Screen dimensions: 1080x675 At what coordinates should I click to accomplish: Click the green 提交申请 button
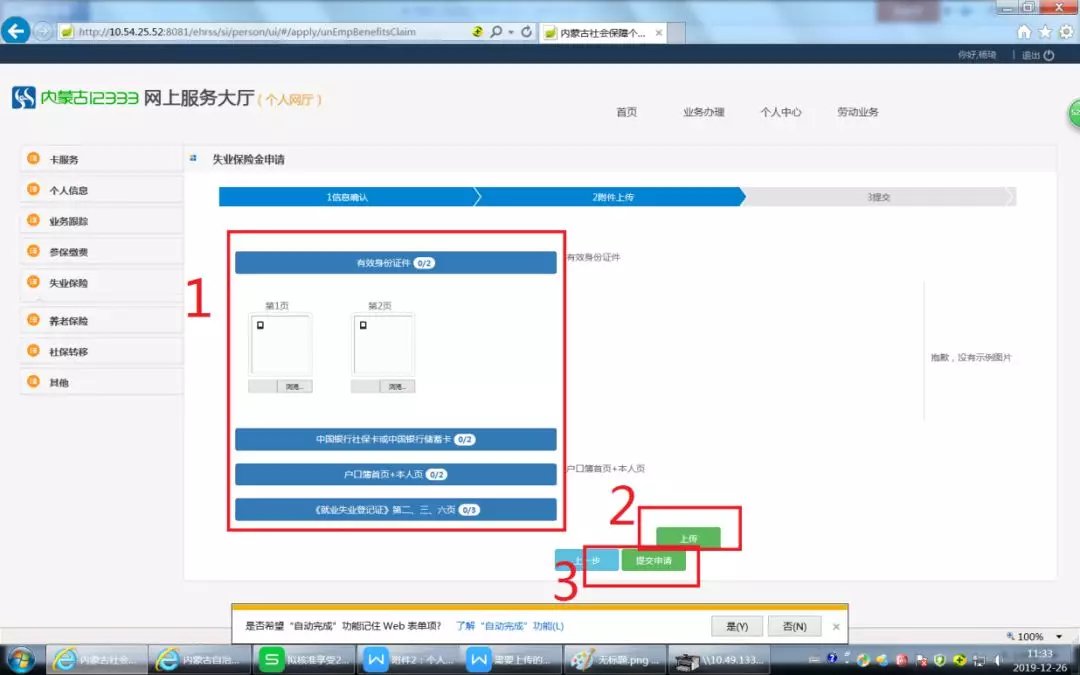(654, 560)
